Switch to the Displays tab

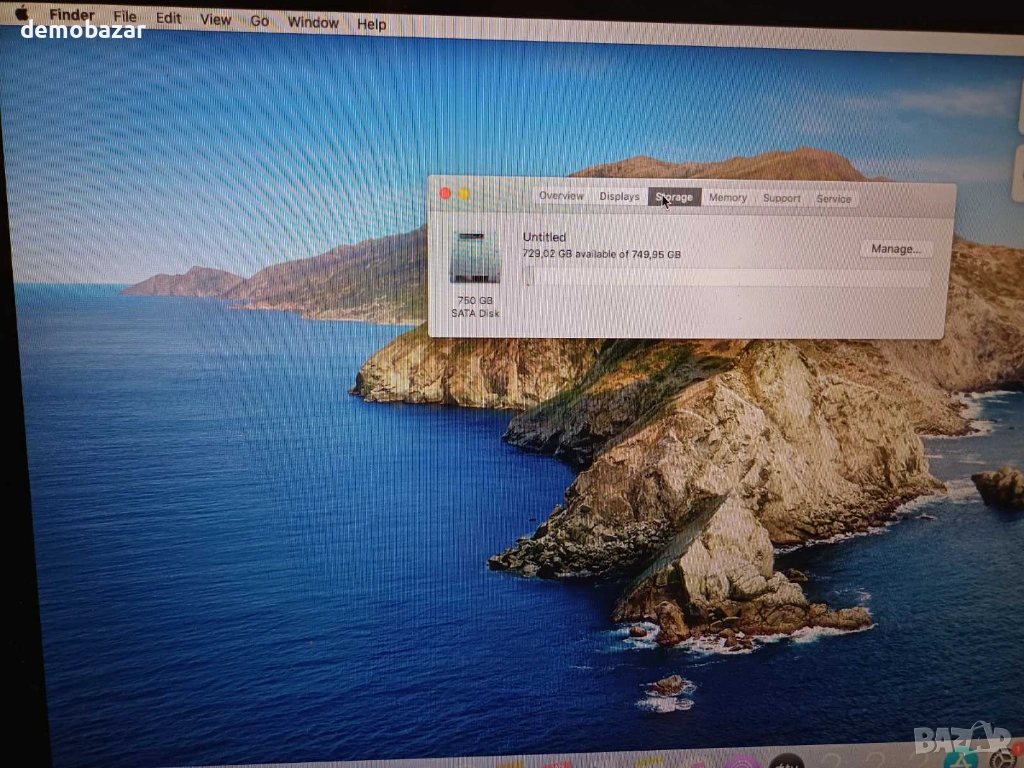(x=619, y=197)
